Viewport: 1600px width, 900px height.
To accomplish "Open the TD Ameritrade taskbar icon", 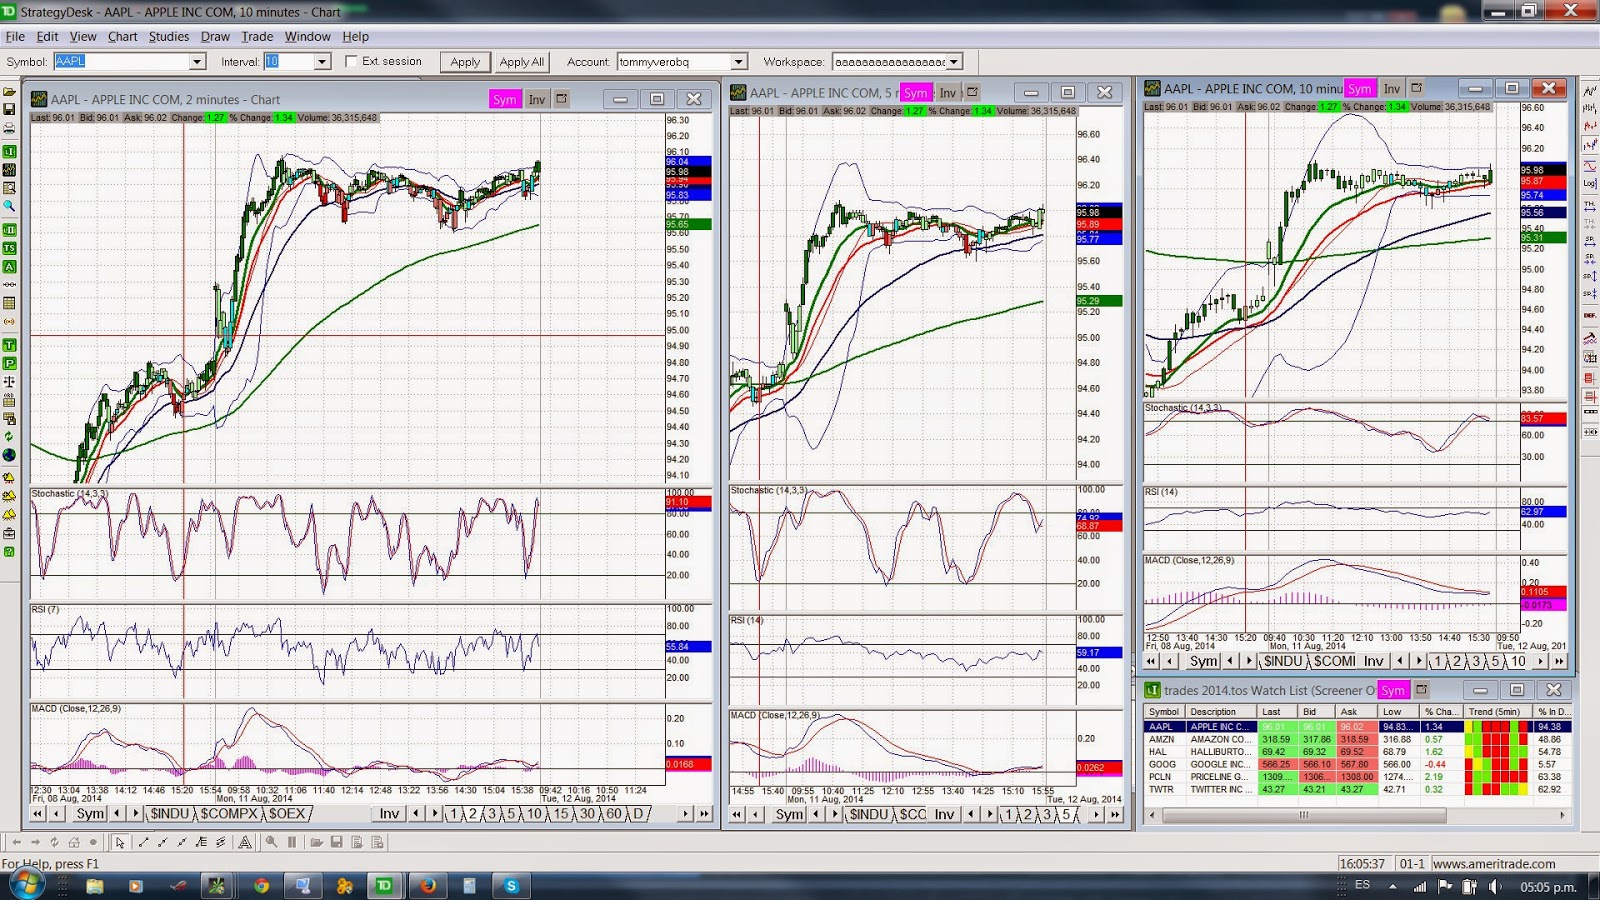I will coord(384,885).
